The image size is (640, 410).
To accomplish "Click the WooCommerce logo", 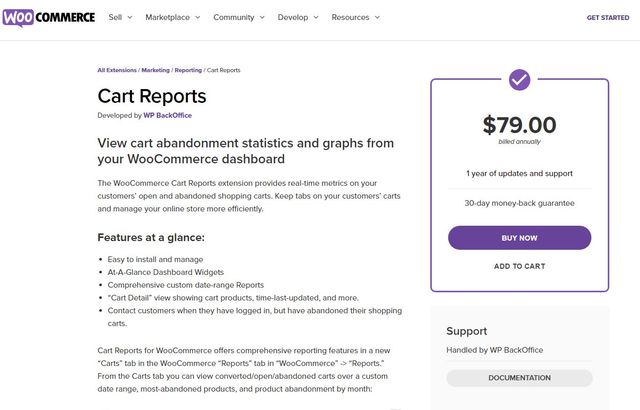I will 49,18.
